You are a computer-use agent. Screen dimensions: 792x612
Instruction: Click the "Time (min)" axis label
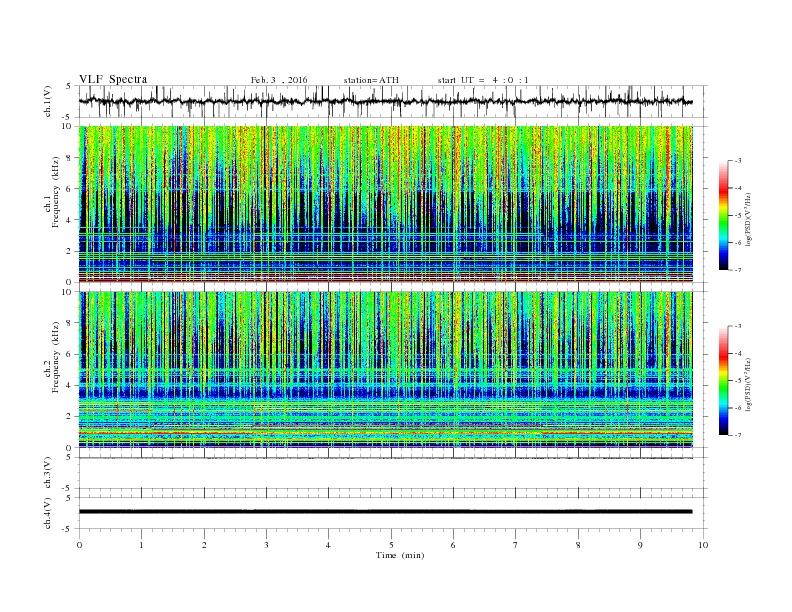point(400,555)
